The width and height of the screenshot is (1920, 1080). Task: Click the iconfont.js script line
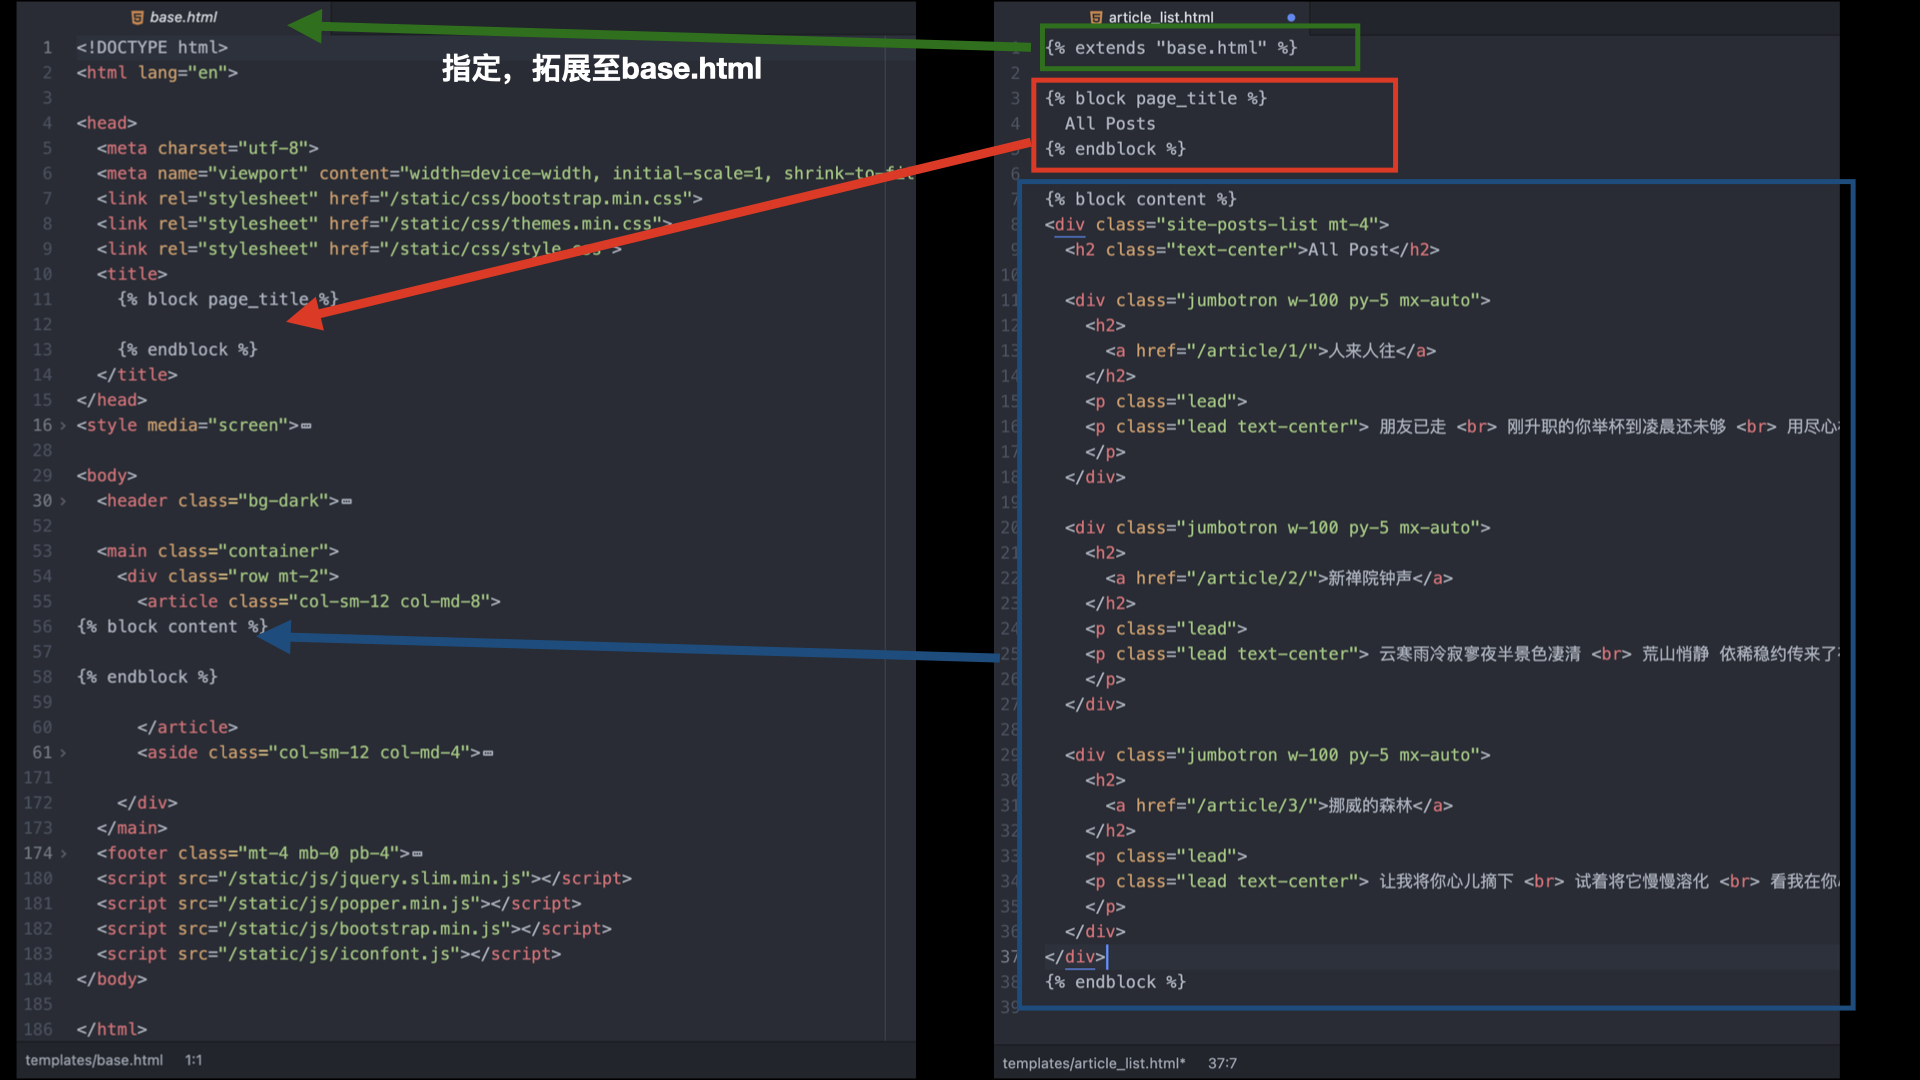(328, 954)
